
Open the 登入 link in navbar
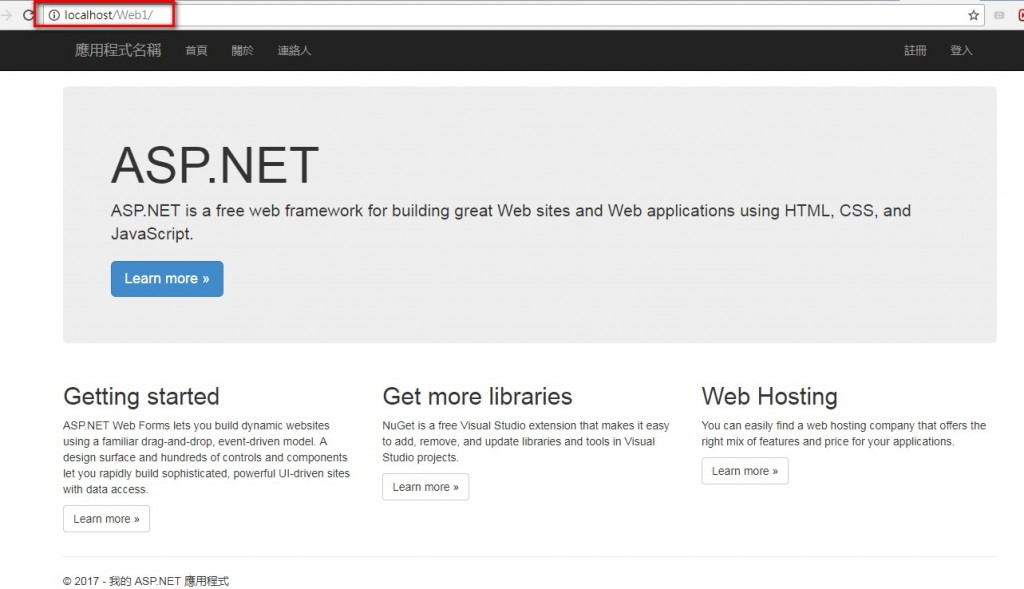961,50
